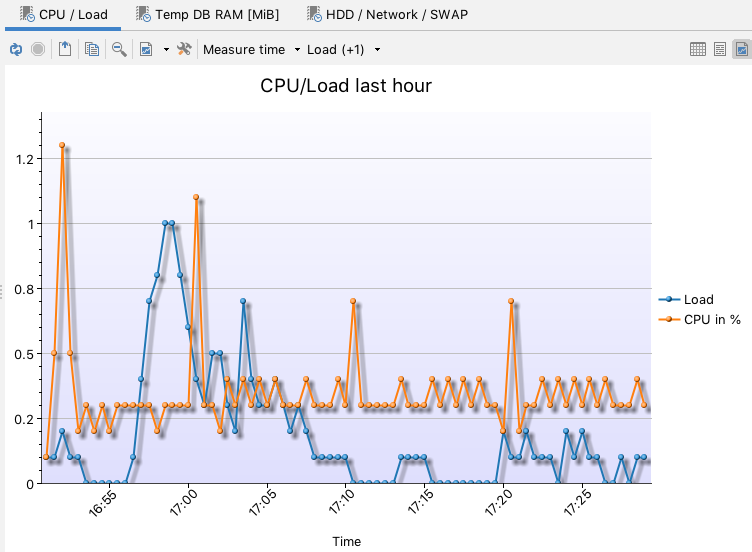This screenshot has width=752, height=552.
Task: Click the chart title CPU/Load last hour
Action: (346, 86)
